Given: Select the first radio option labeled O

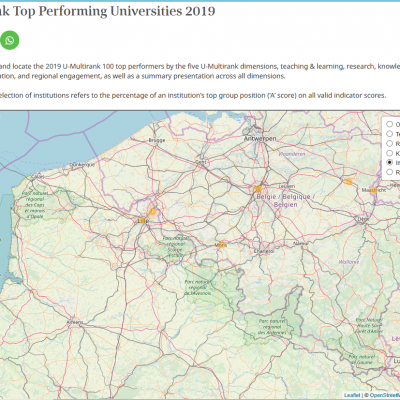Looking at the screenshot, I should click(x=389, y=124).
